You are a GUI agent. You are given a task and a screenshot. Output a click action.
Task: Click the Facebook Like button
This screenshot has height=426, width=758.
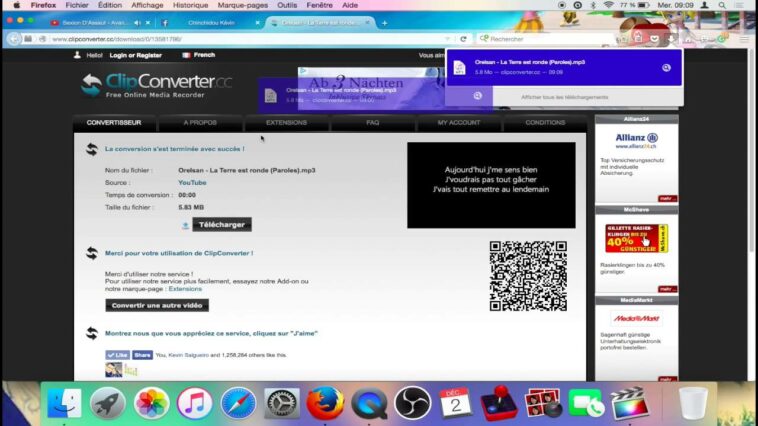pyautogui.click(x=118, y=355)
